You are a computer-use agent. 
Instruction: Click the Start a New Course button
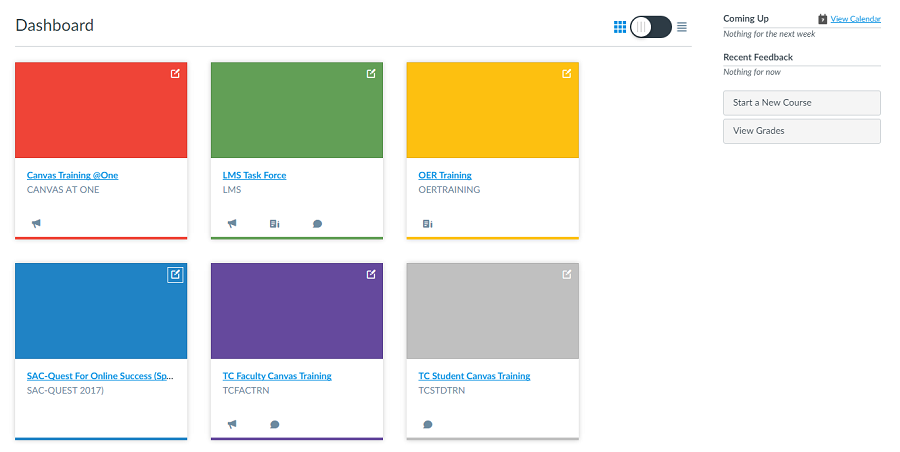point(801,103)
